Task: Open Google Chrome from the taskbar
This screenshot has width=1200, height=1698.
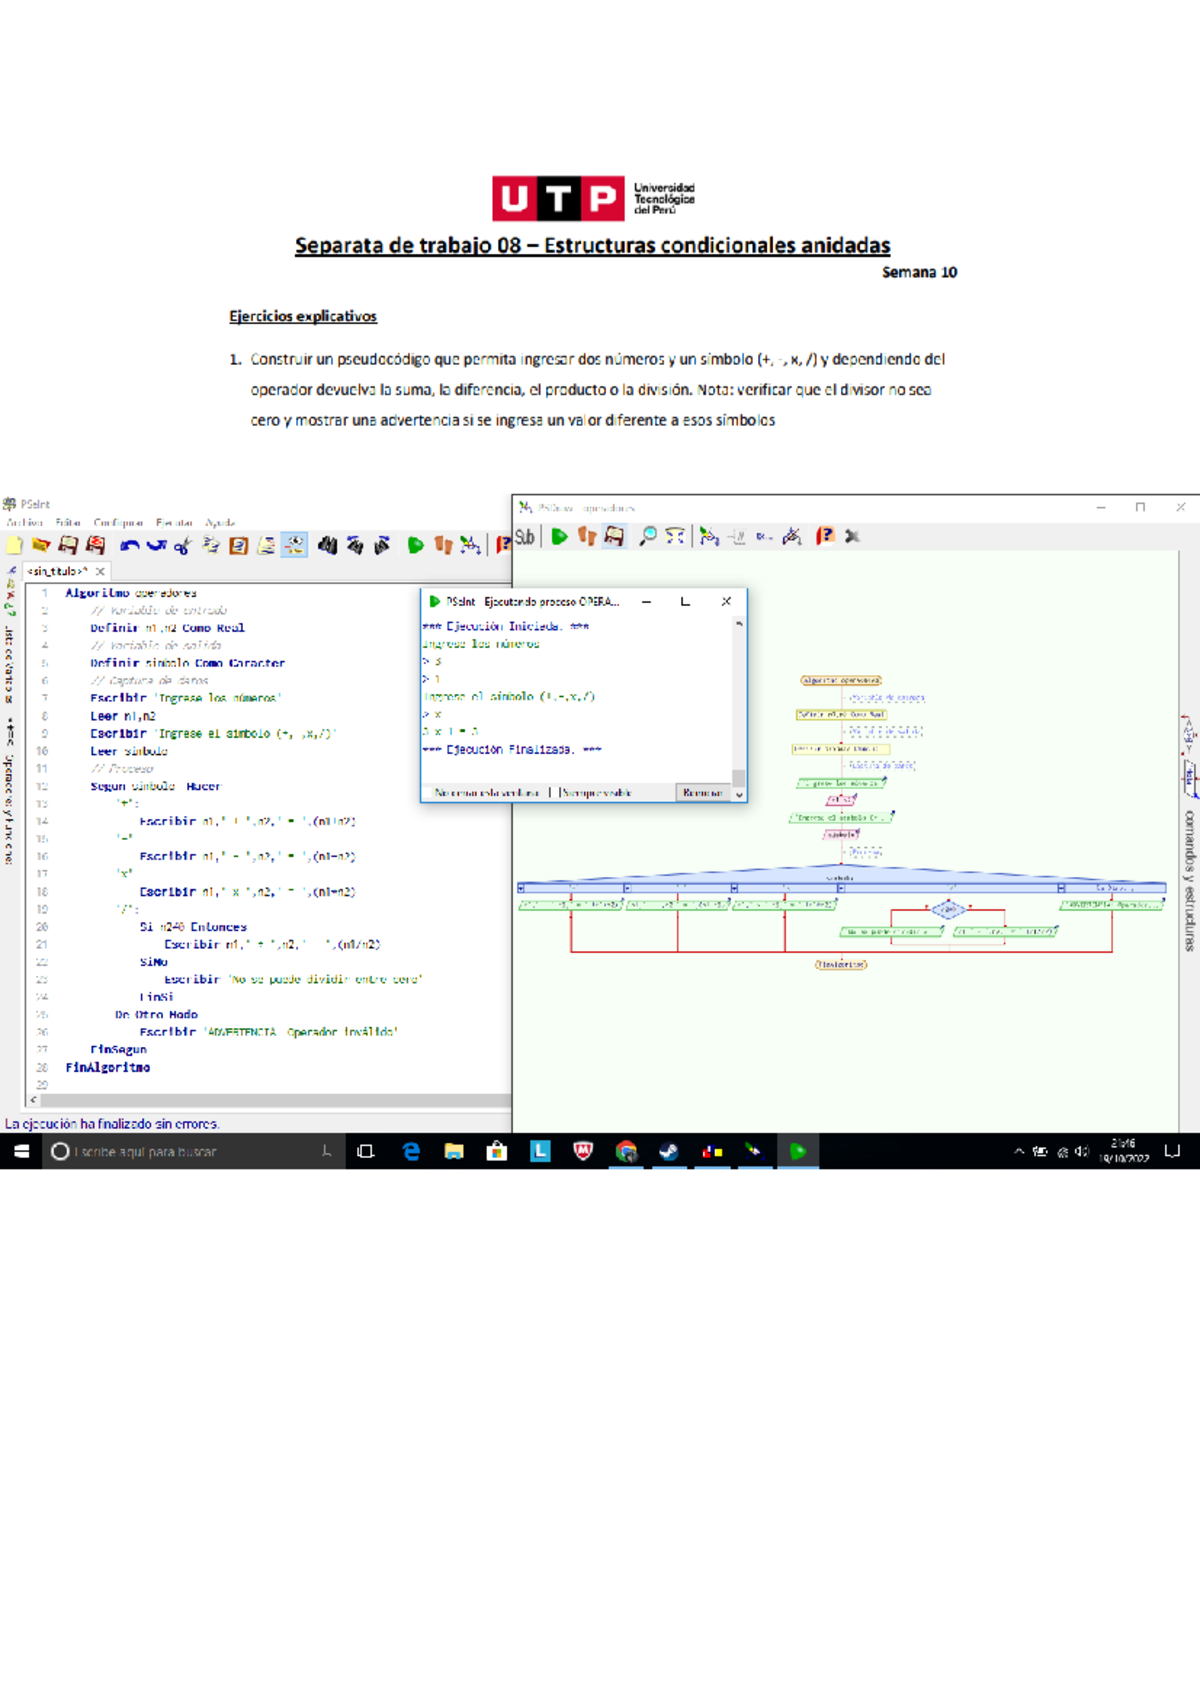Action: coord(626,1152)
